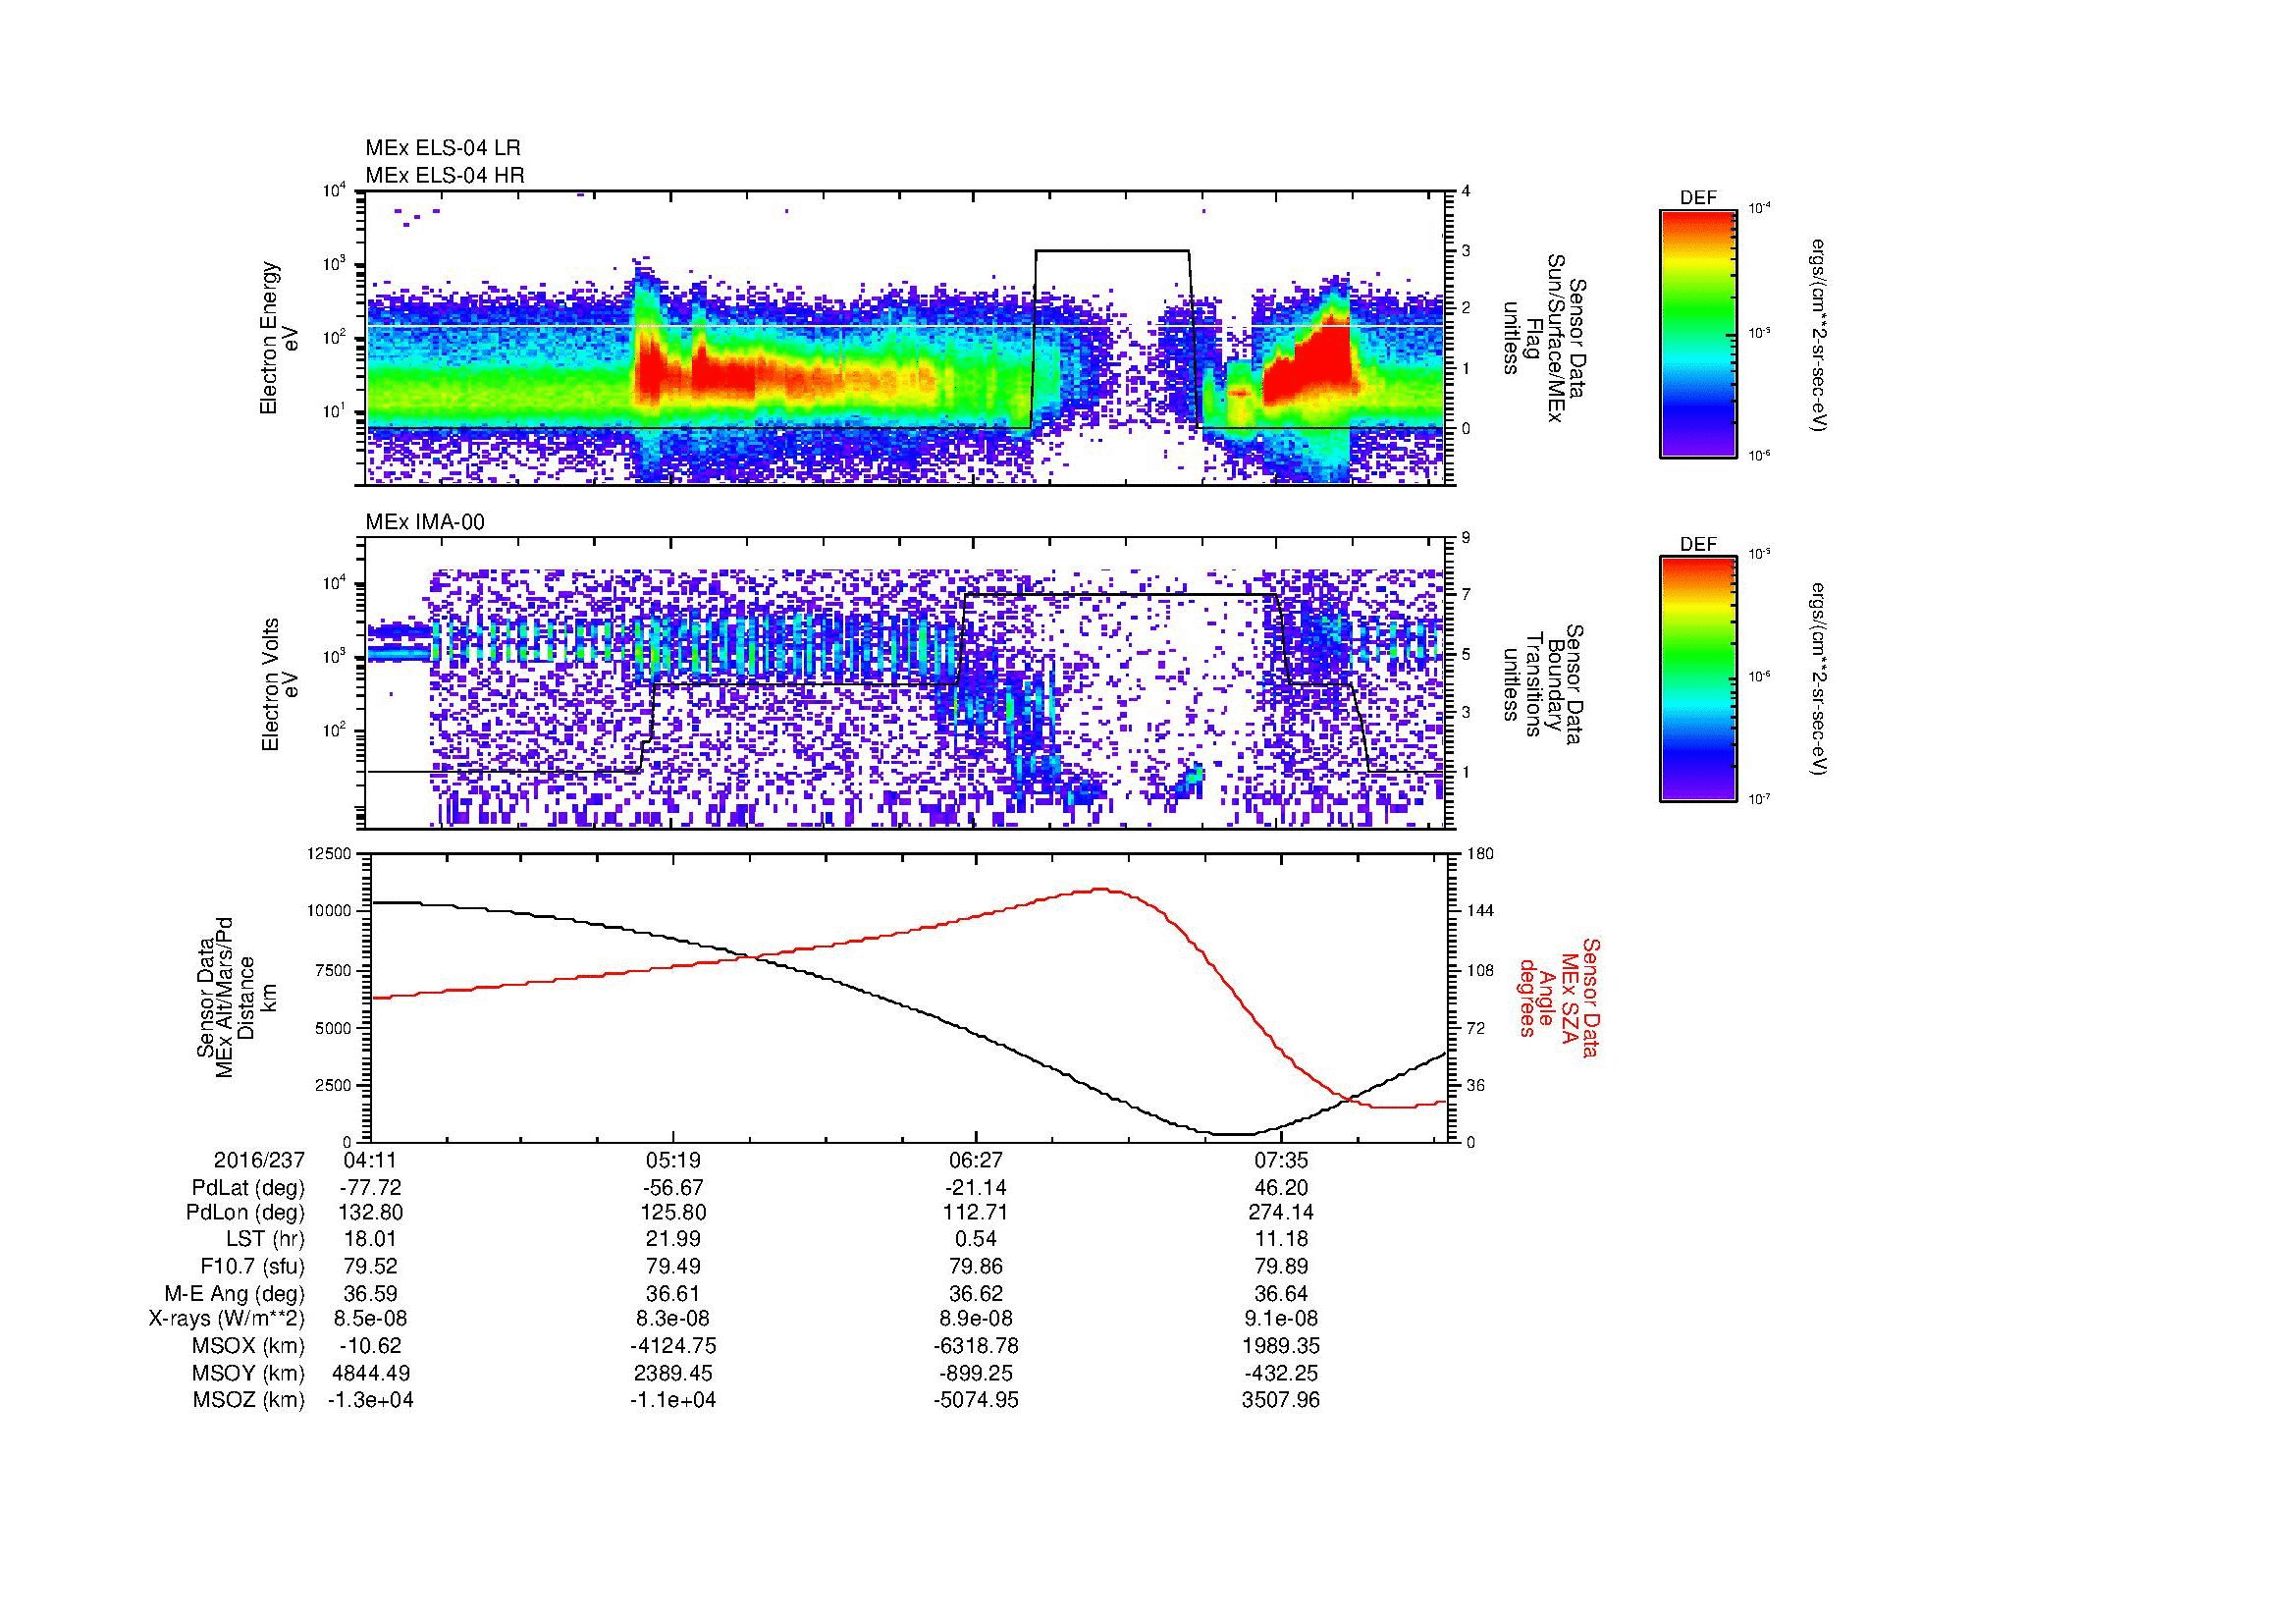Click the MSOZ value '3507.96'
2296x1623 pixels.
pos(1281,1400)
